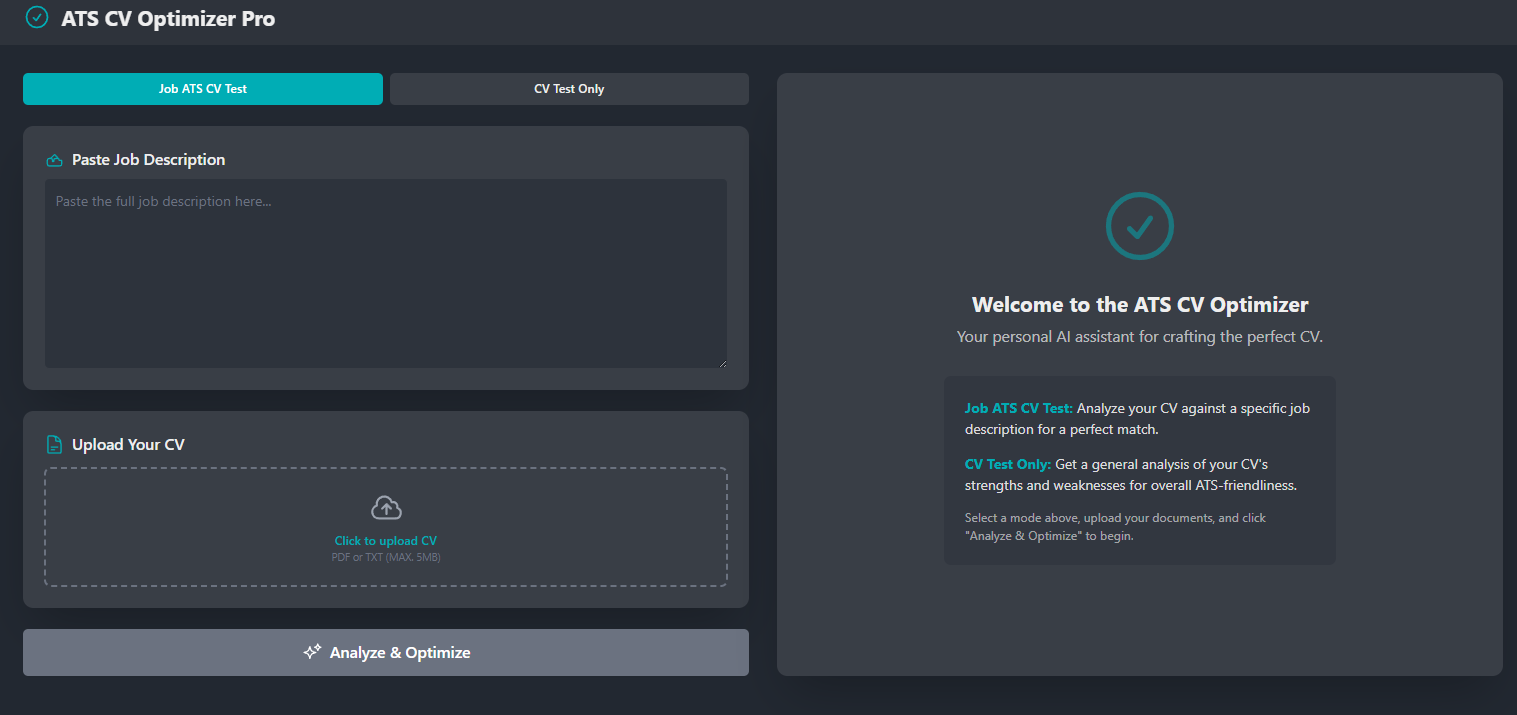The width and height of the screenshot is (1517, 715).
Task: Click the Upload Your CV heading
Action: pyautogui.click(x=128, y=445)
